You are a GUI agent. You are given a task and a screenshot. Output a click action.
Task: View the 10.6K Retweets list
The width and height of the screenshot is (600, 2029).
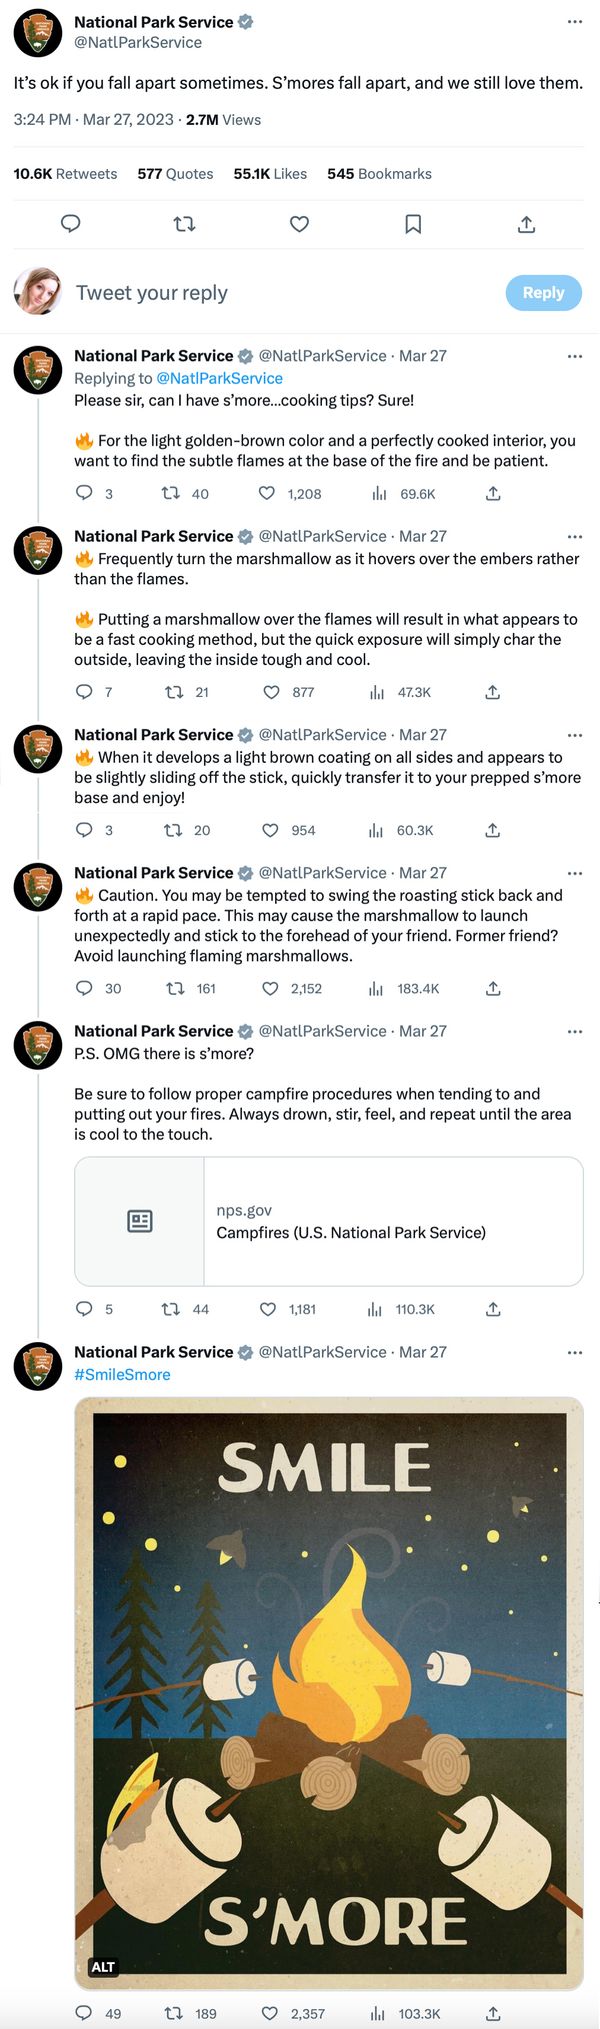click(65, 174)
